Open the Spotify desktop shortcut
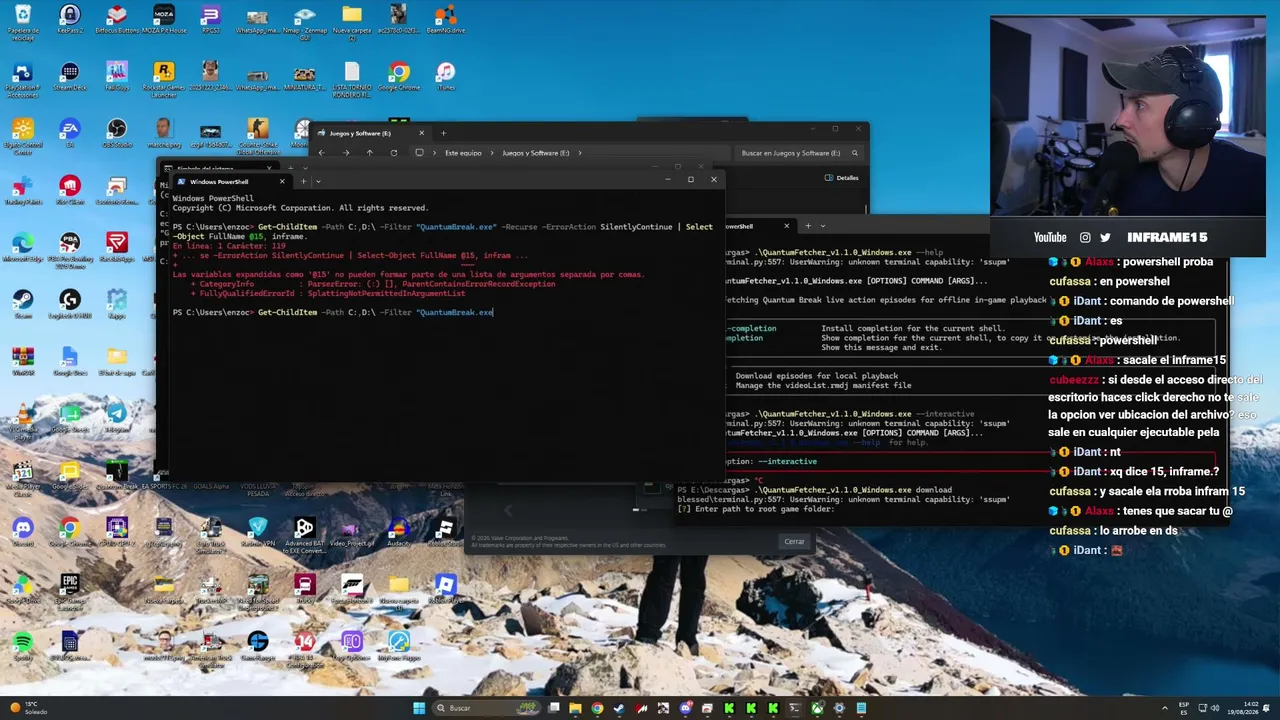Screen dimensions: 1280x720 pyautogui.click(x=22, y=646)
